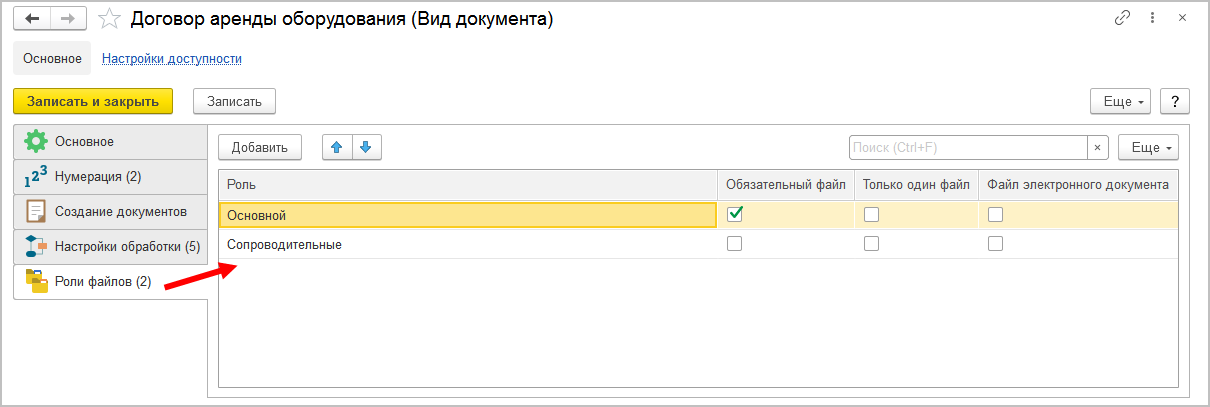Open the top Еще dropdown menu
The width and height of the screenshot is (1210, 407).
1120,101
